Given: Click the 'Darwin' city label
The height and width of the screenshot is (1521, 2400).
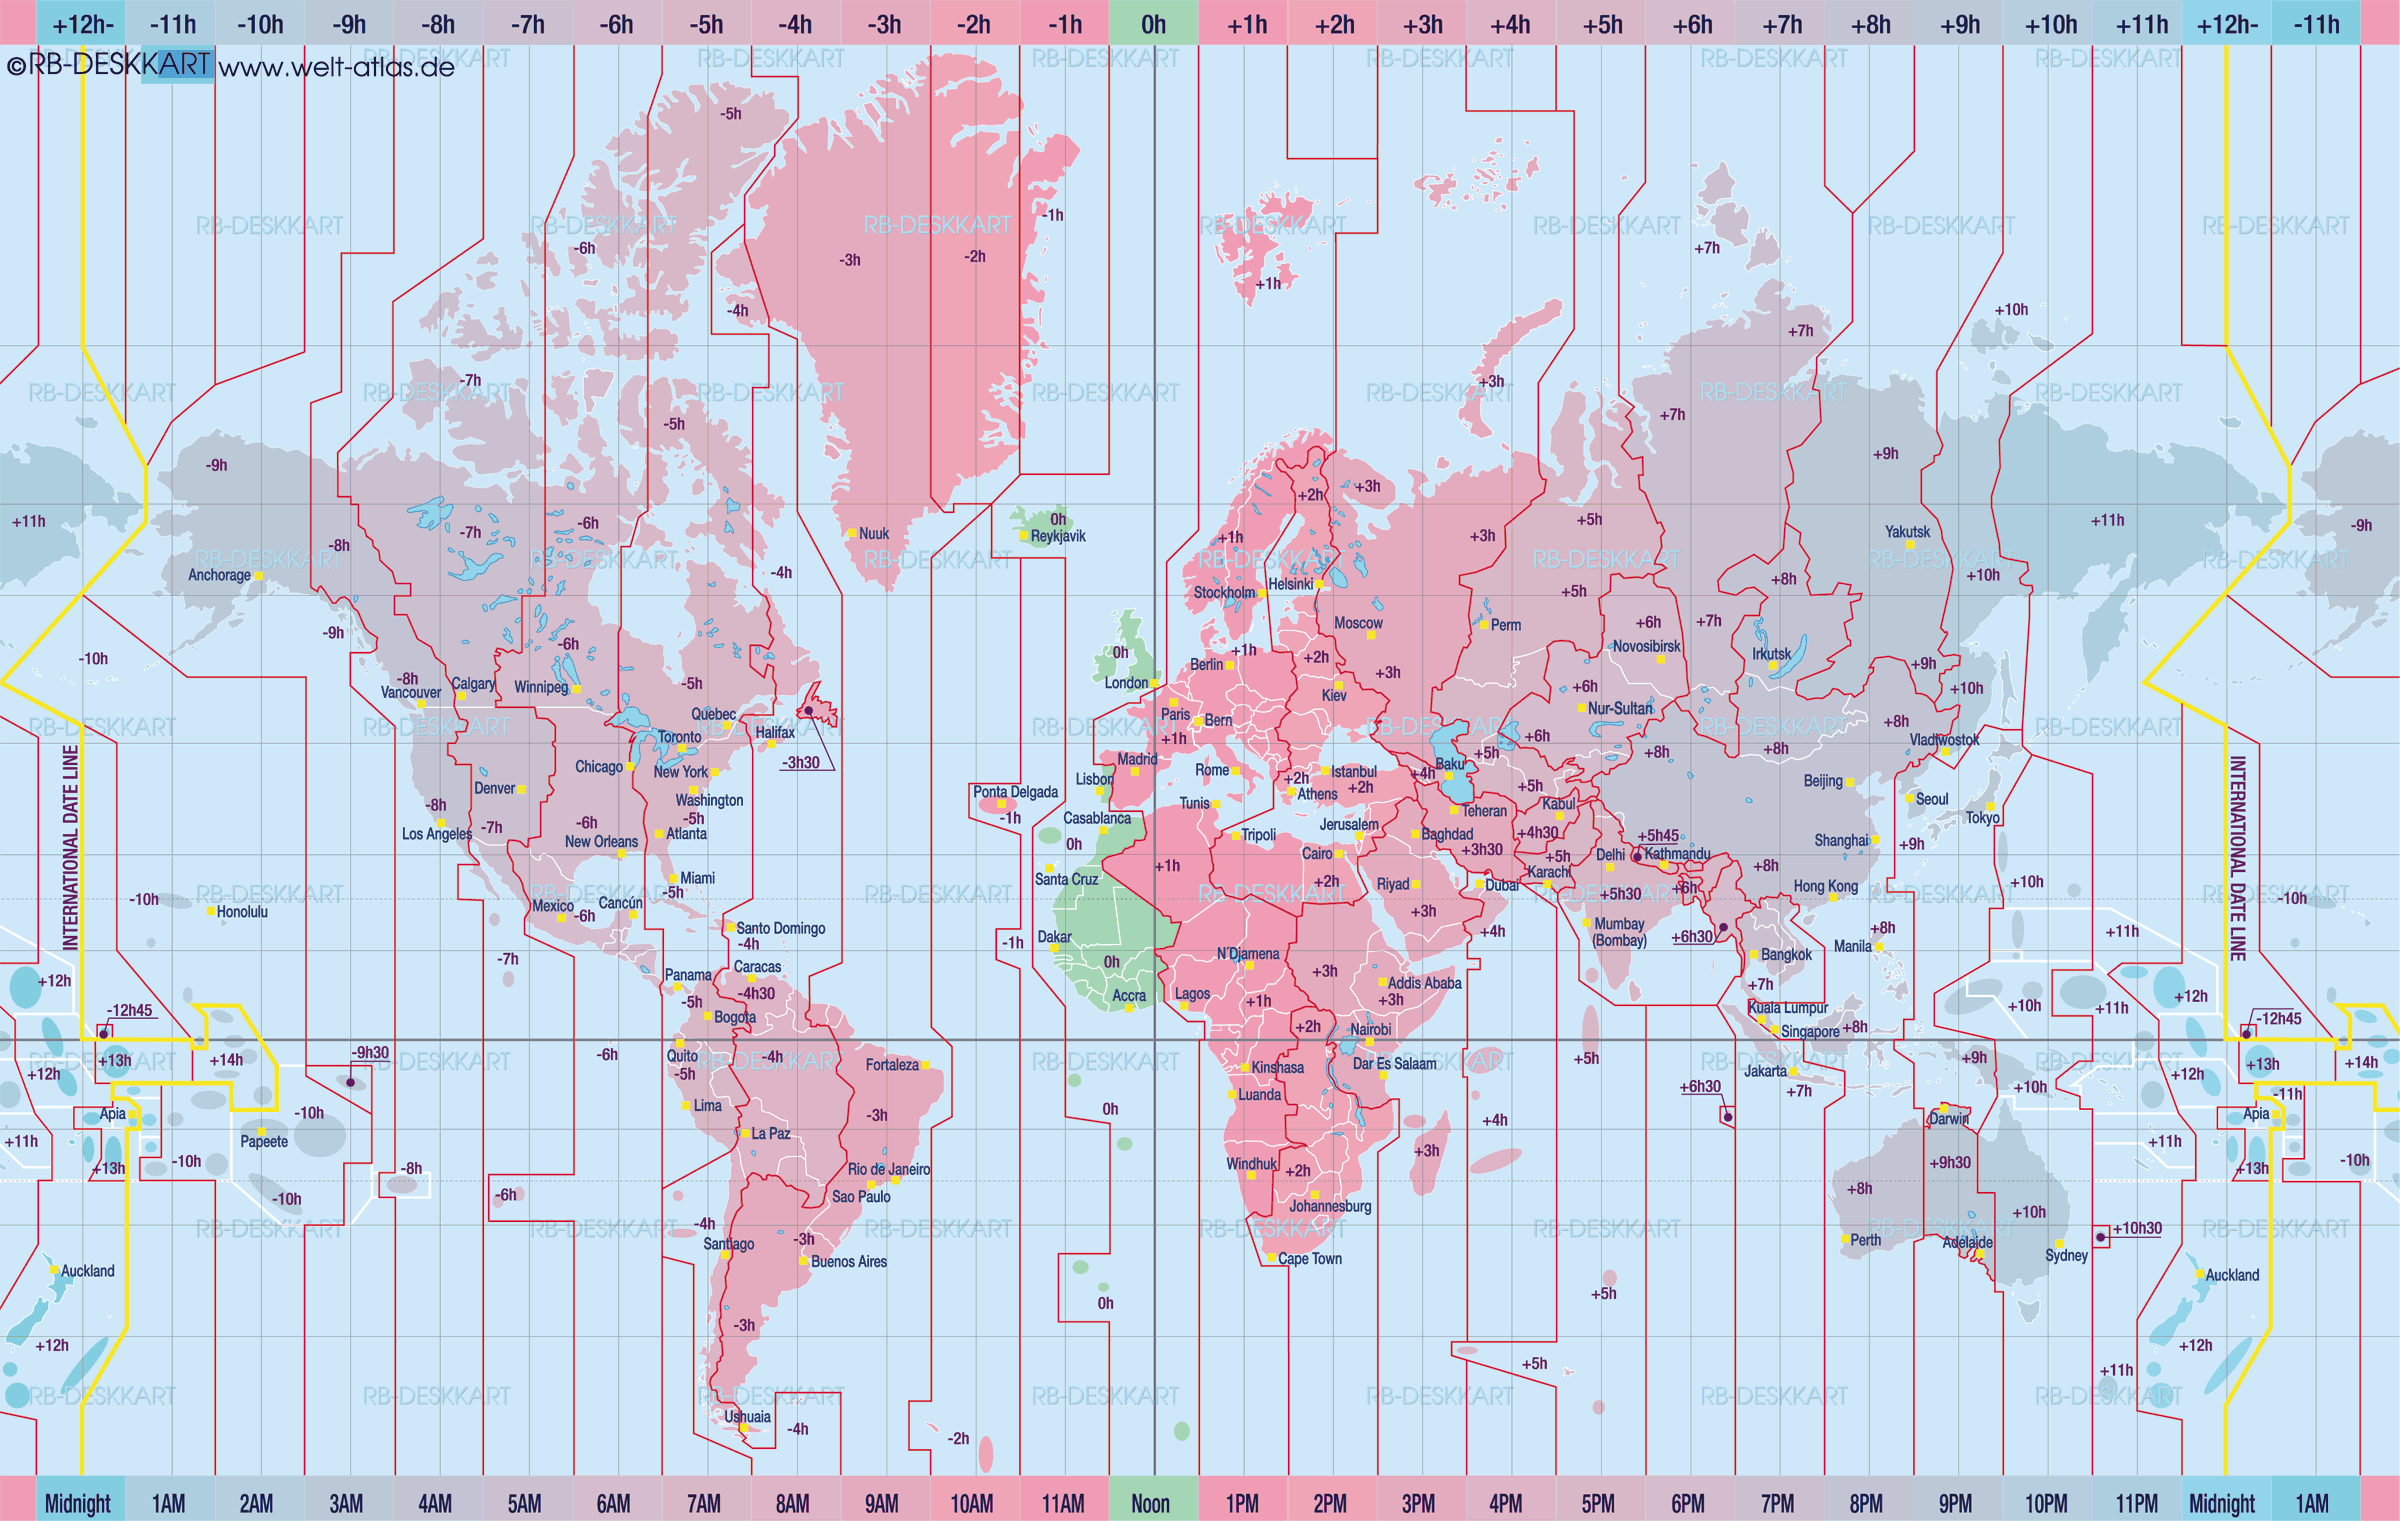Looking at the screenshot, I should point(1949,1118).
